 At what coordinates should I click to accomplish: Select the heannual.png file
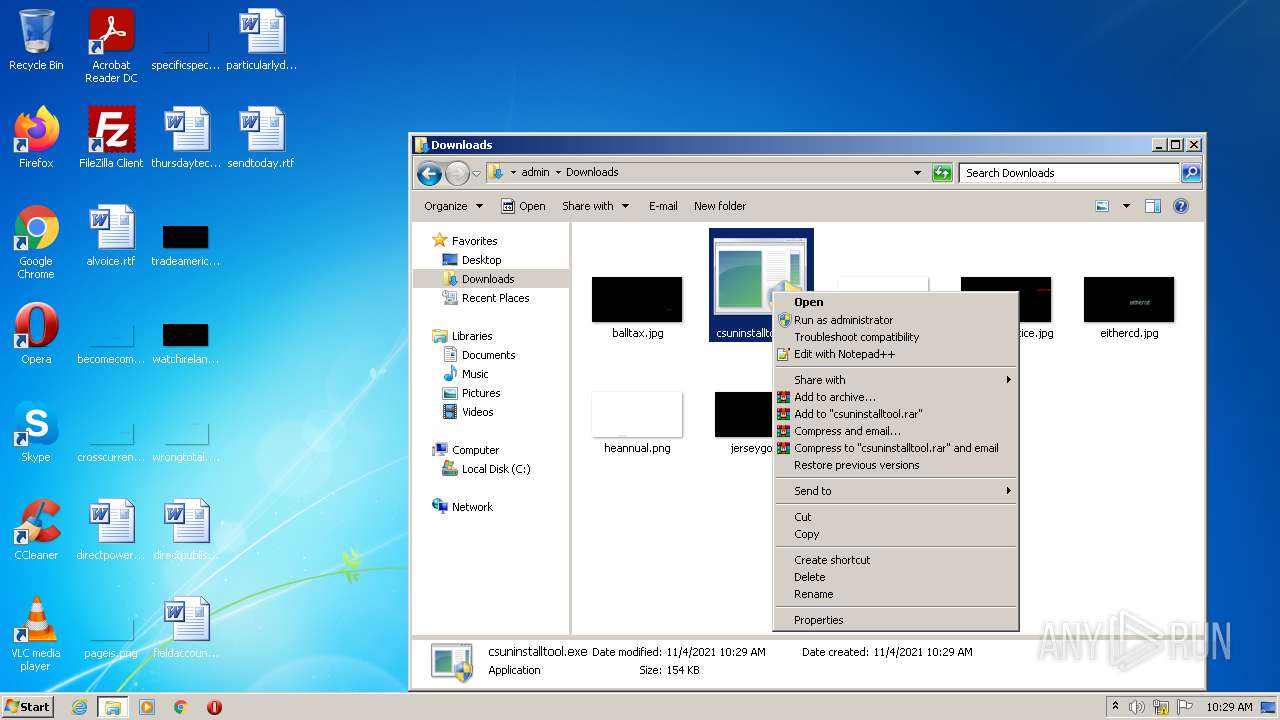click(x=637, y=424)
